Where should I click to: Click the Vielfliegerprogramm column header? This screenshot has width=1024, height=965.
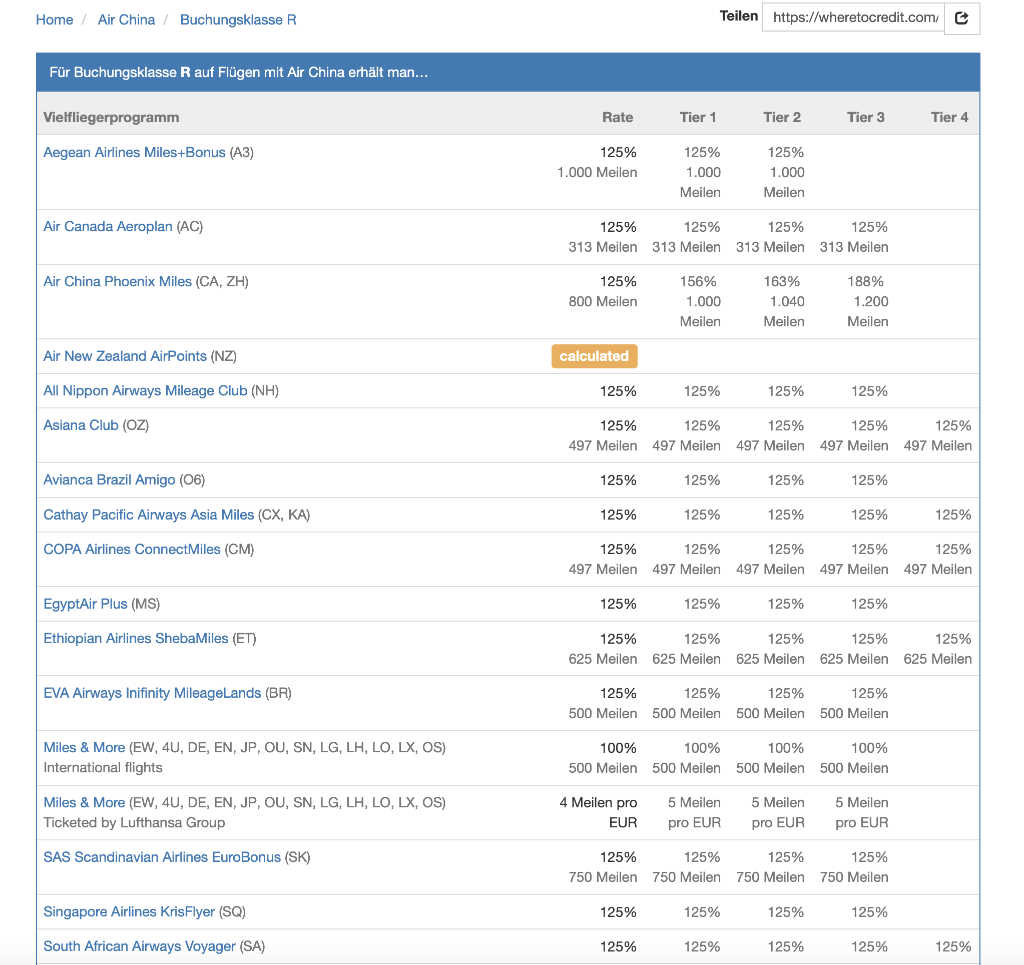coord(111,118)
